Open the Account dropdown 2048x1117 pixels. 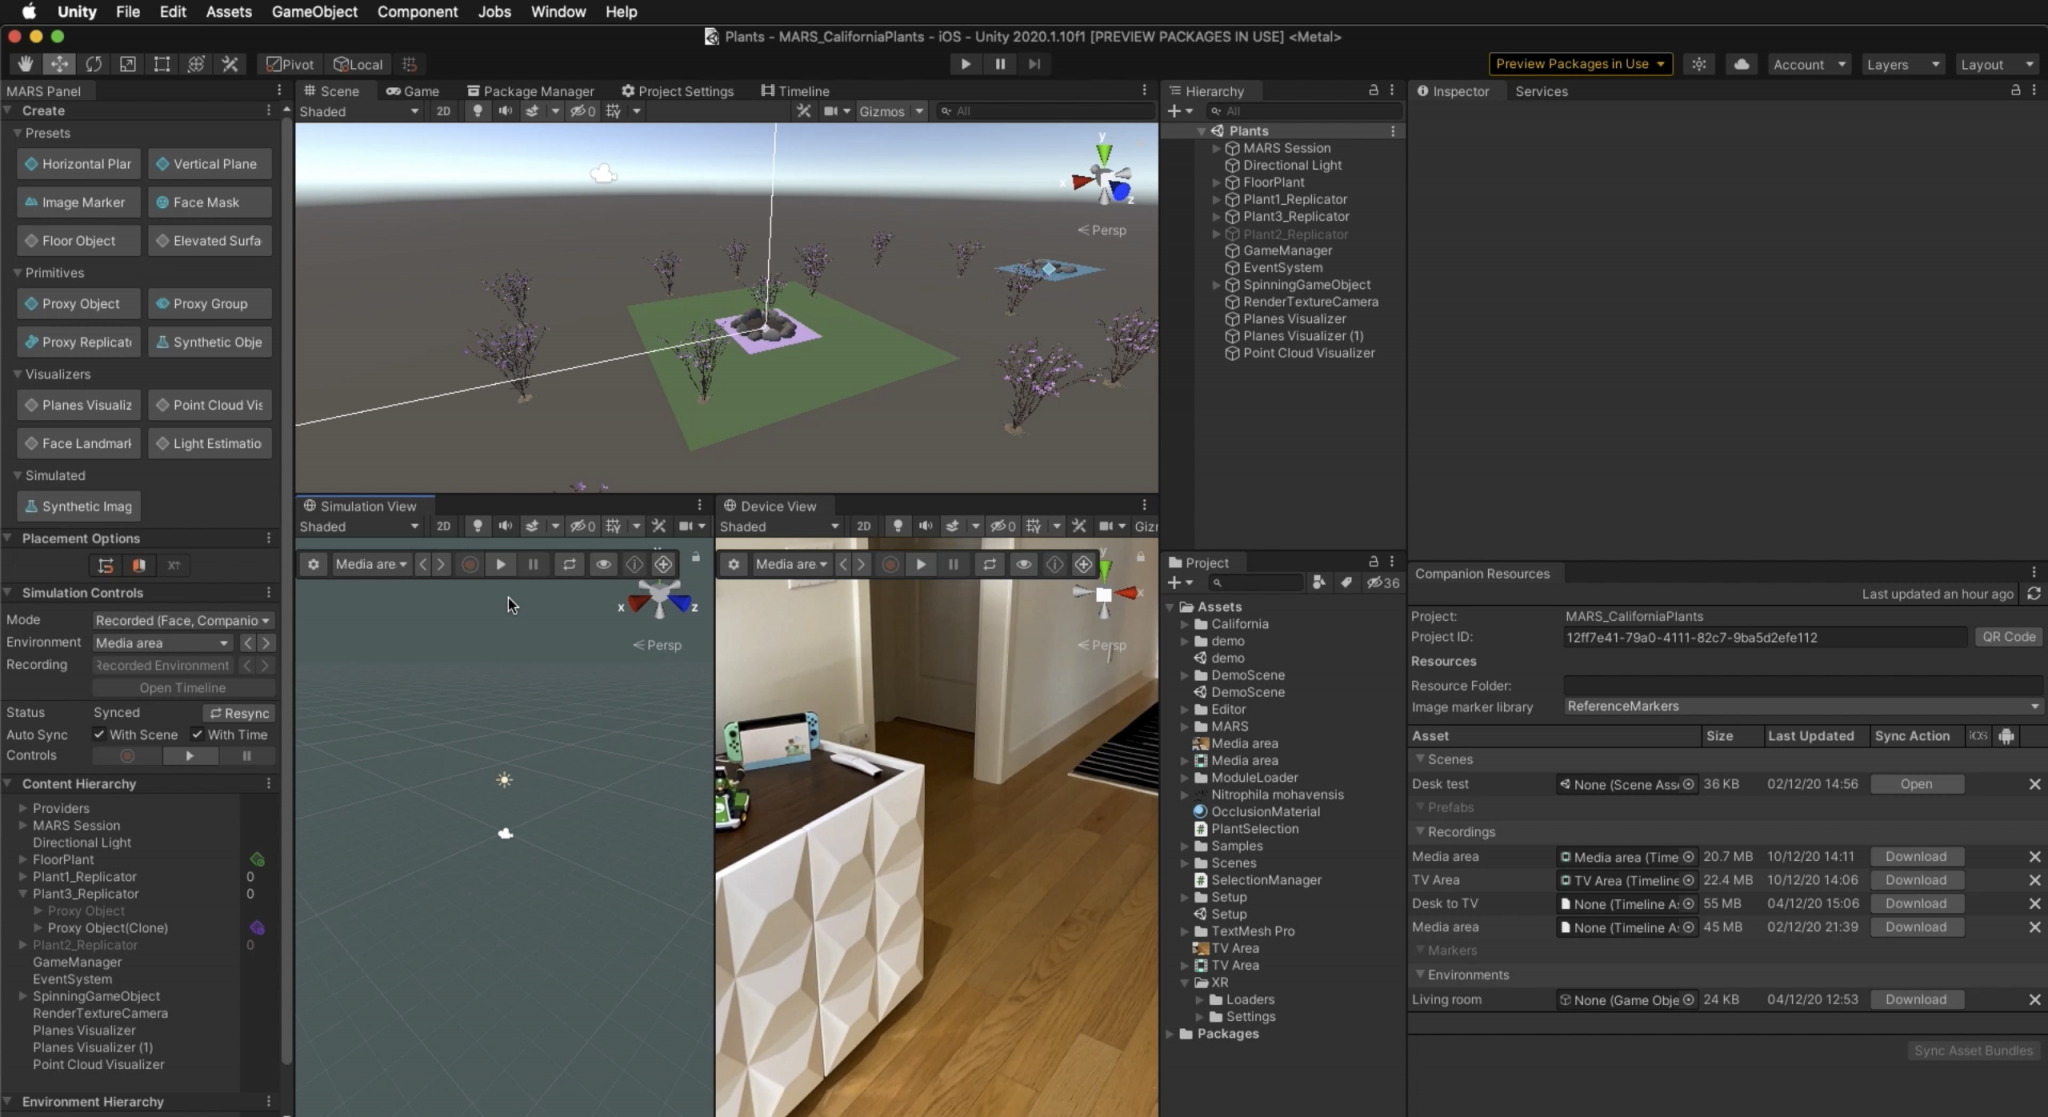1808,64
